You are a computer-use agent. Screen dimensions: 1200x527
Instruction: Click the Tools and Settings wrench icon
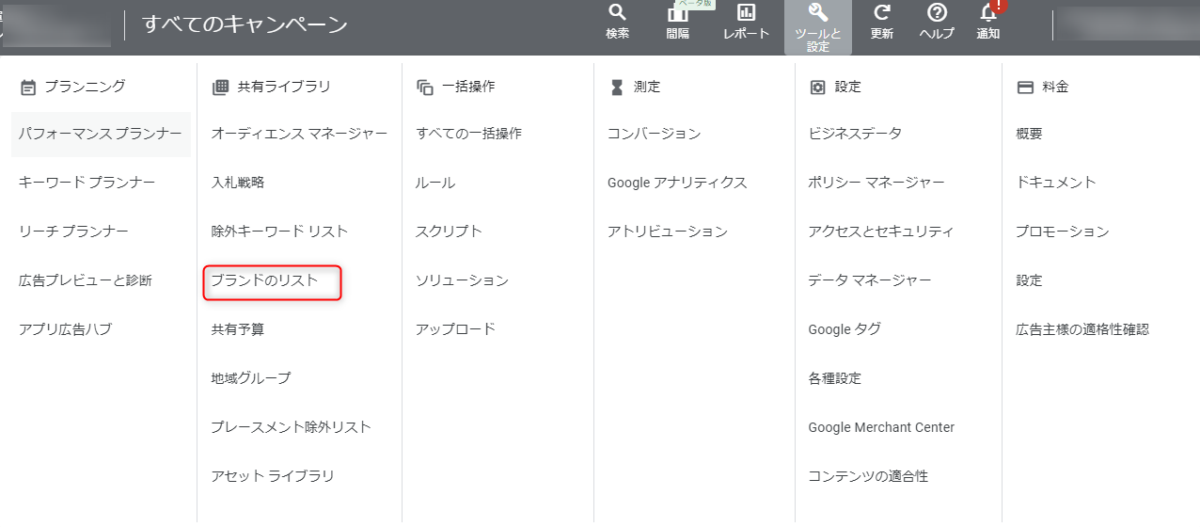[817, 14]
